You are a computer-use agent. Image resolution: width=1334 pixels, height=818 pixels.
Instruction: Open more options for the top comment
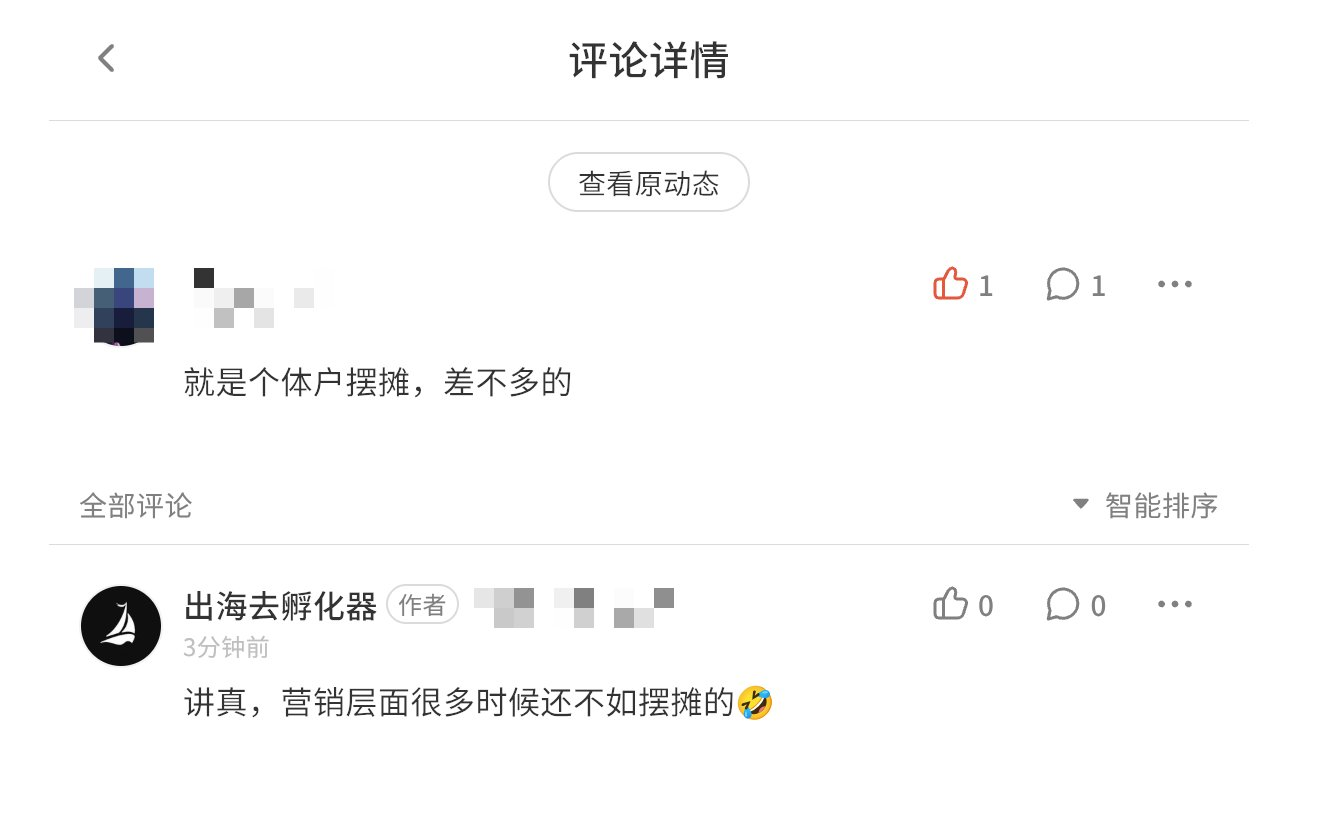(1175, 285)
